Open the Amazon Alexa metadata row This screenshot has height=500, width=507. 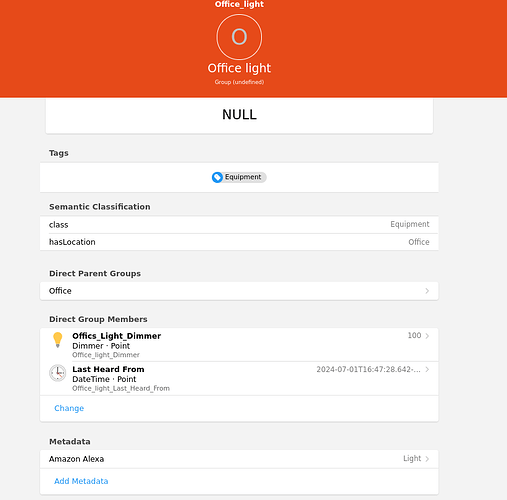pos(239,459)
